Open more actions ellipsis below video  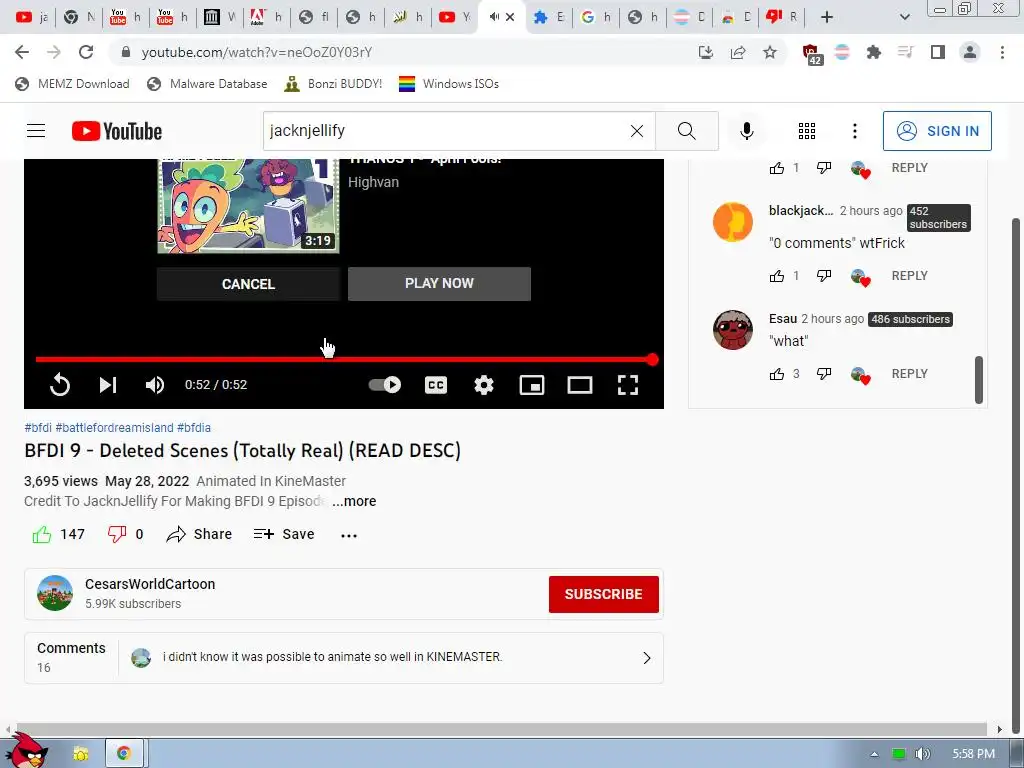point(349,536)
